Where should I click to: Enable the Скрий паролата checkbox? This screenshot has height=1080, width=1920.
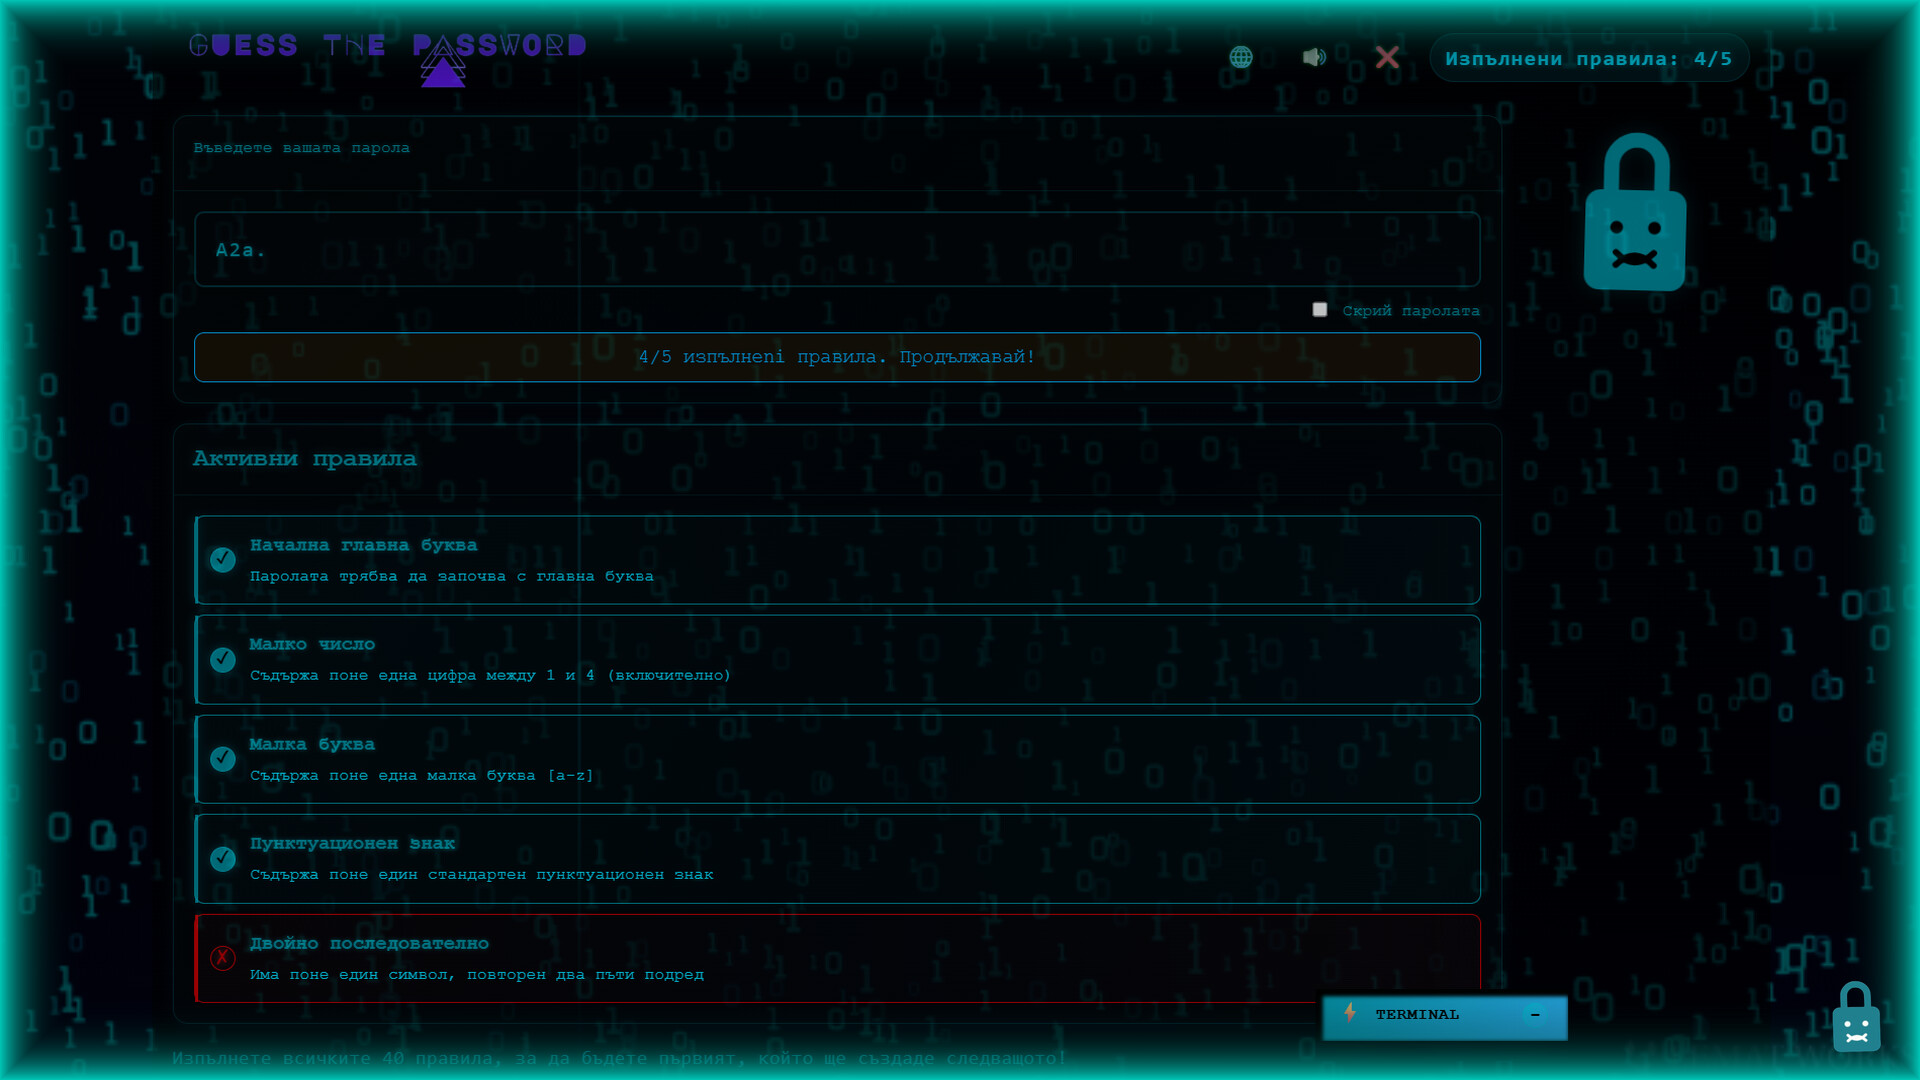[x=1320, y=310]
